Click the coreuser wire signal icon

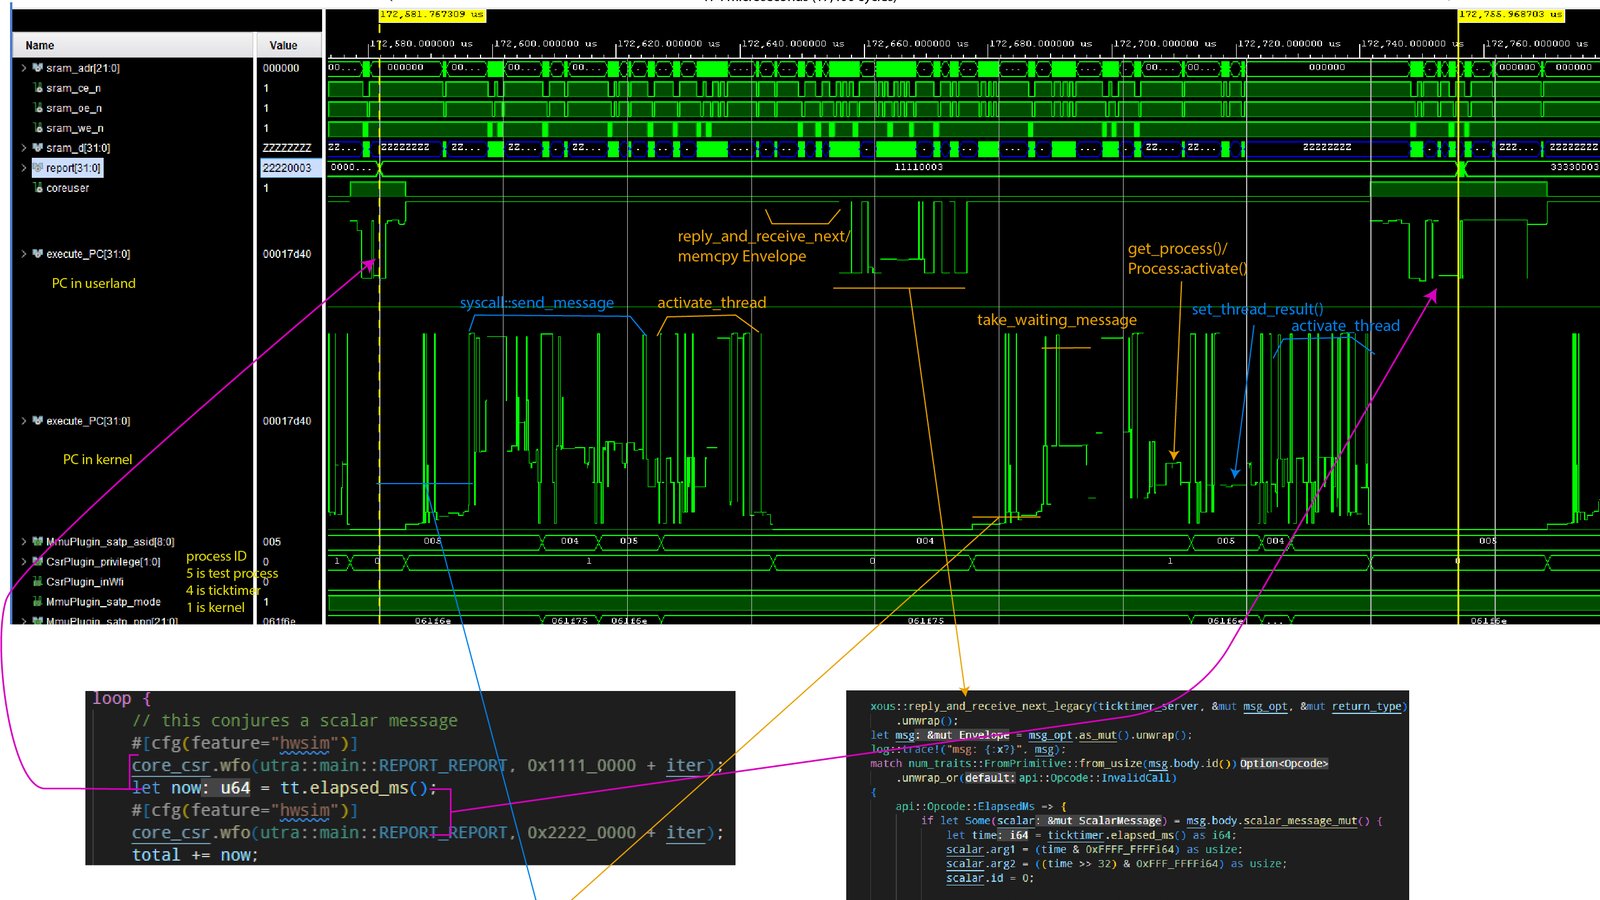click(x=38, y=188)
